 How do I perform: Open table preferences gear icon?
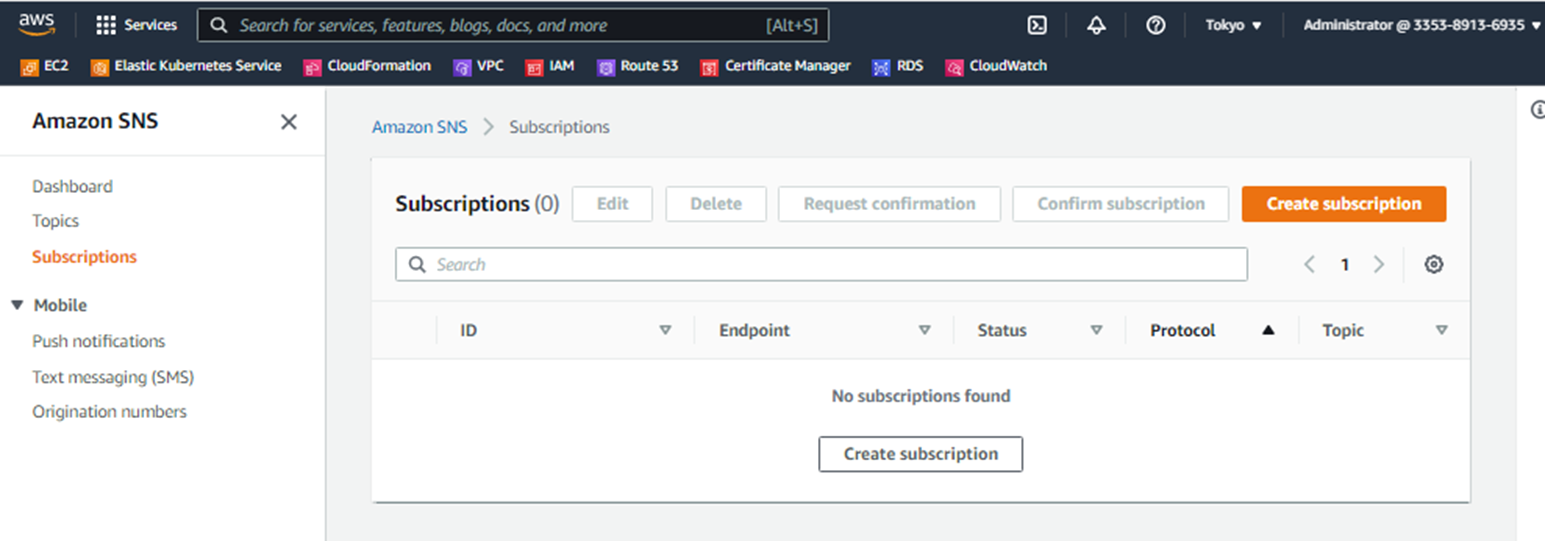[x=1434, y=264]
